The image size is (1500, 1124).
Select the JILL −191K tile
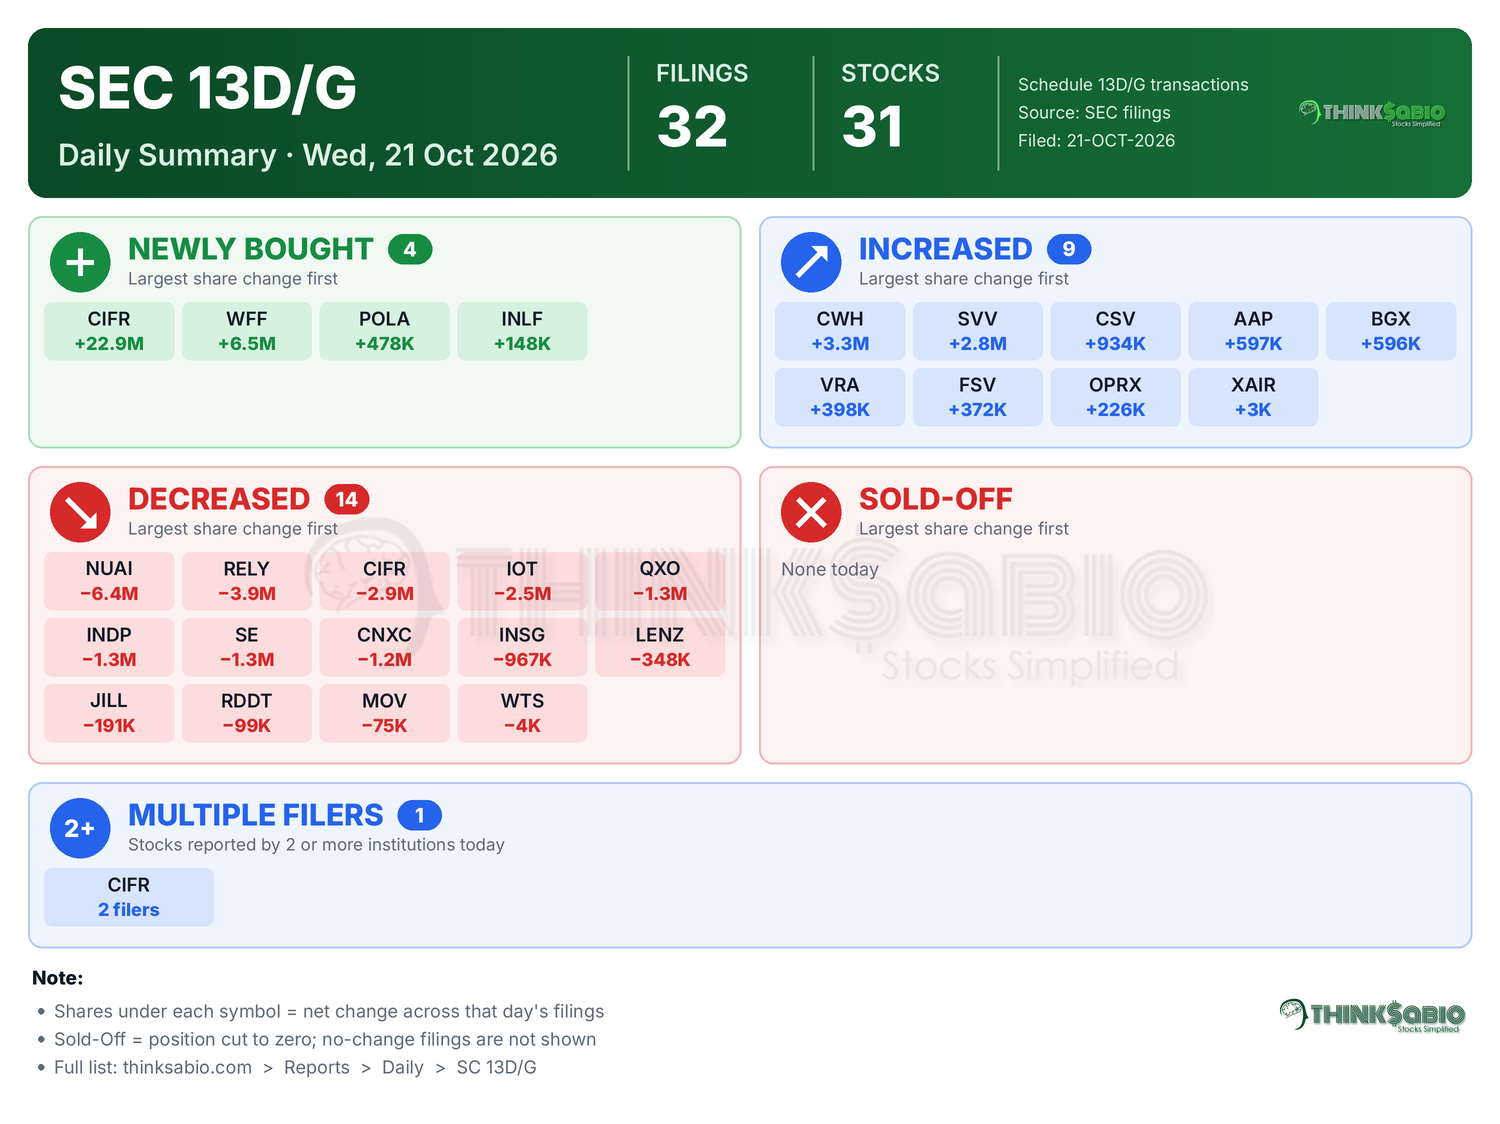point(109,713)
